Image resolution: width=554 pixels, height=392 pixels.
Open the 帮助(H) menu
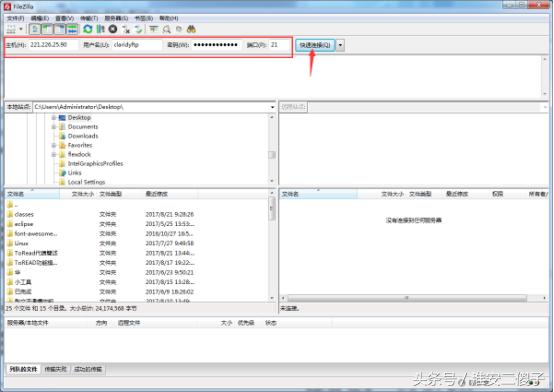click(169, 18)
